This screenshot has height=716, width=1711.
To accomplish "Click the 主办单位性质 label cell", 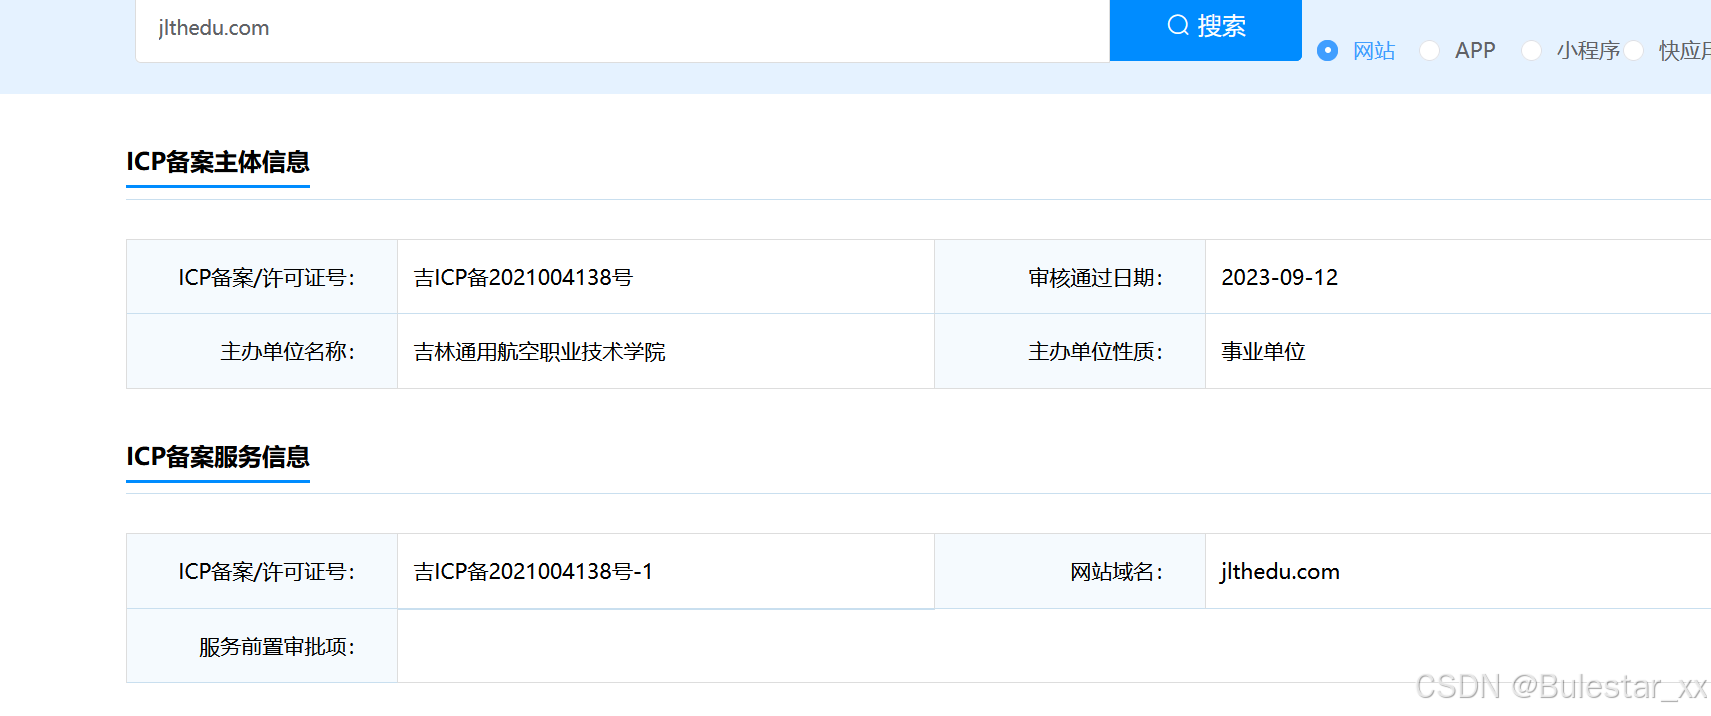I will pos(1070,352).
